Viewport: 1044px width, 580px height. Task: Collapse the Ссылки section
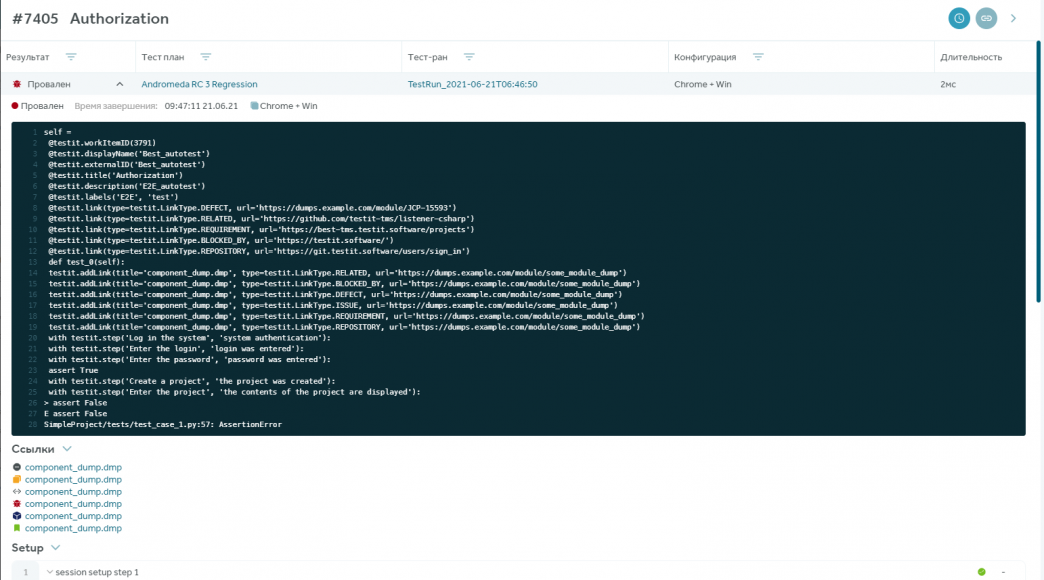click(66, 449)
